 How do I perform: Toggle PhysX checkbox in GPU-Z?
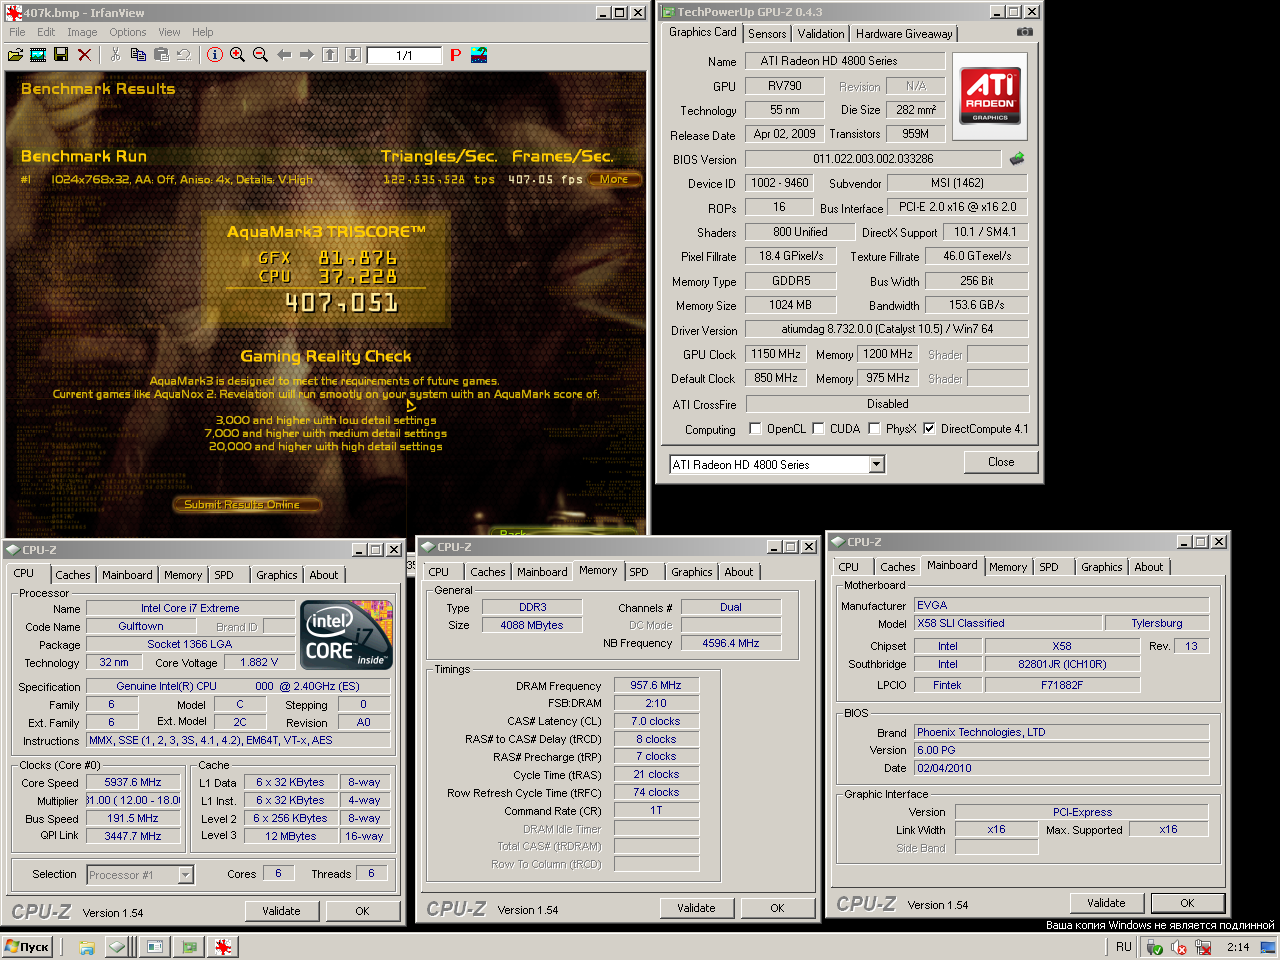point(874,429)
